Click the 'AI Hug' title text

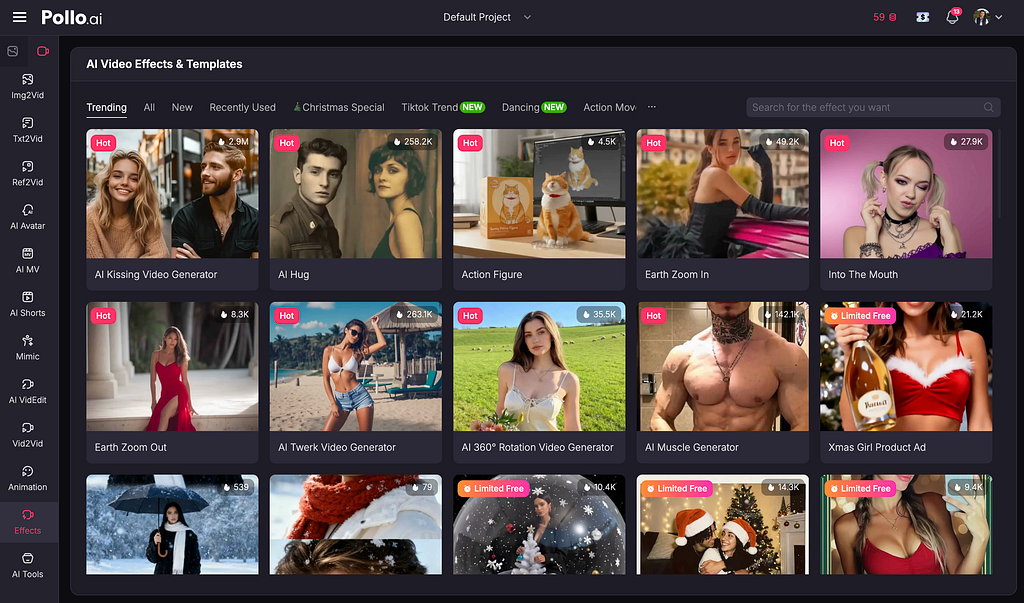293,274
